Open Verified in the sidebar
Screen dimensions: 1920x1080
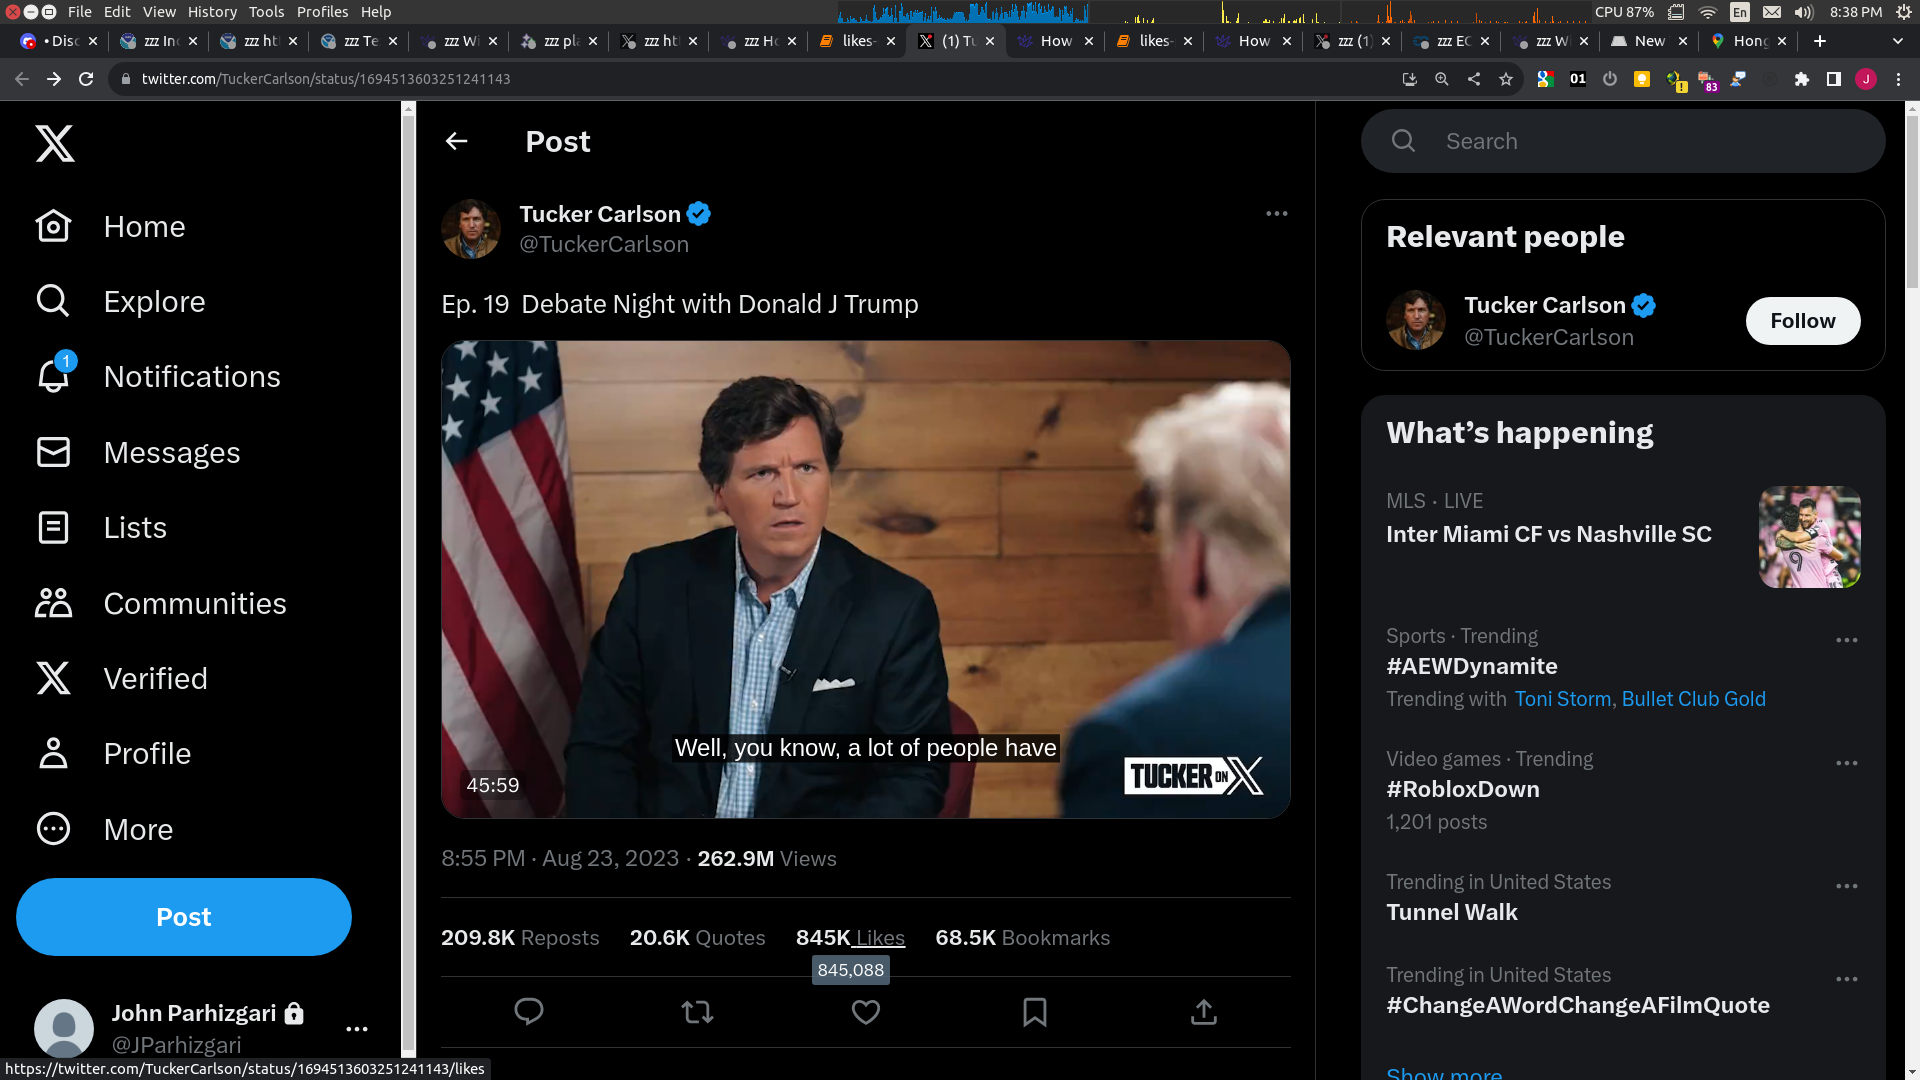pos(121,678)
